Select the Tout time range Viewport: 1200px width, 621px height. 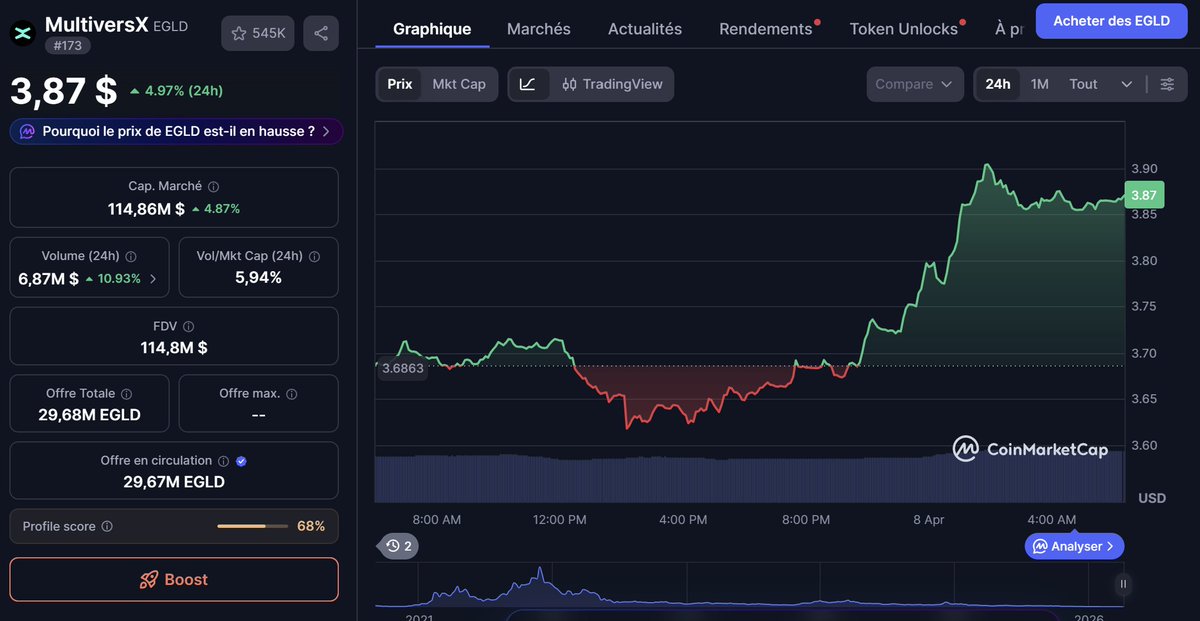point(1083,84)
